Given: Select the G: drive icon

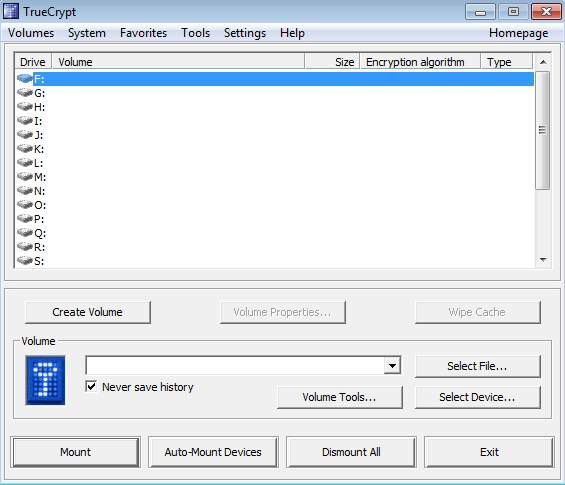Looking at the screenshot, I should point(25,93).
